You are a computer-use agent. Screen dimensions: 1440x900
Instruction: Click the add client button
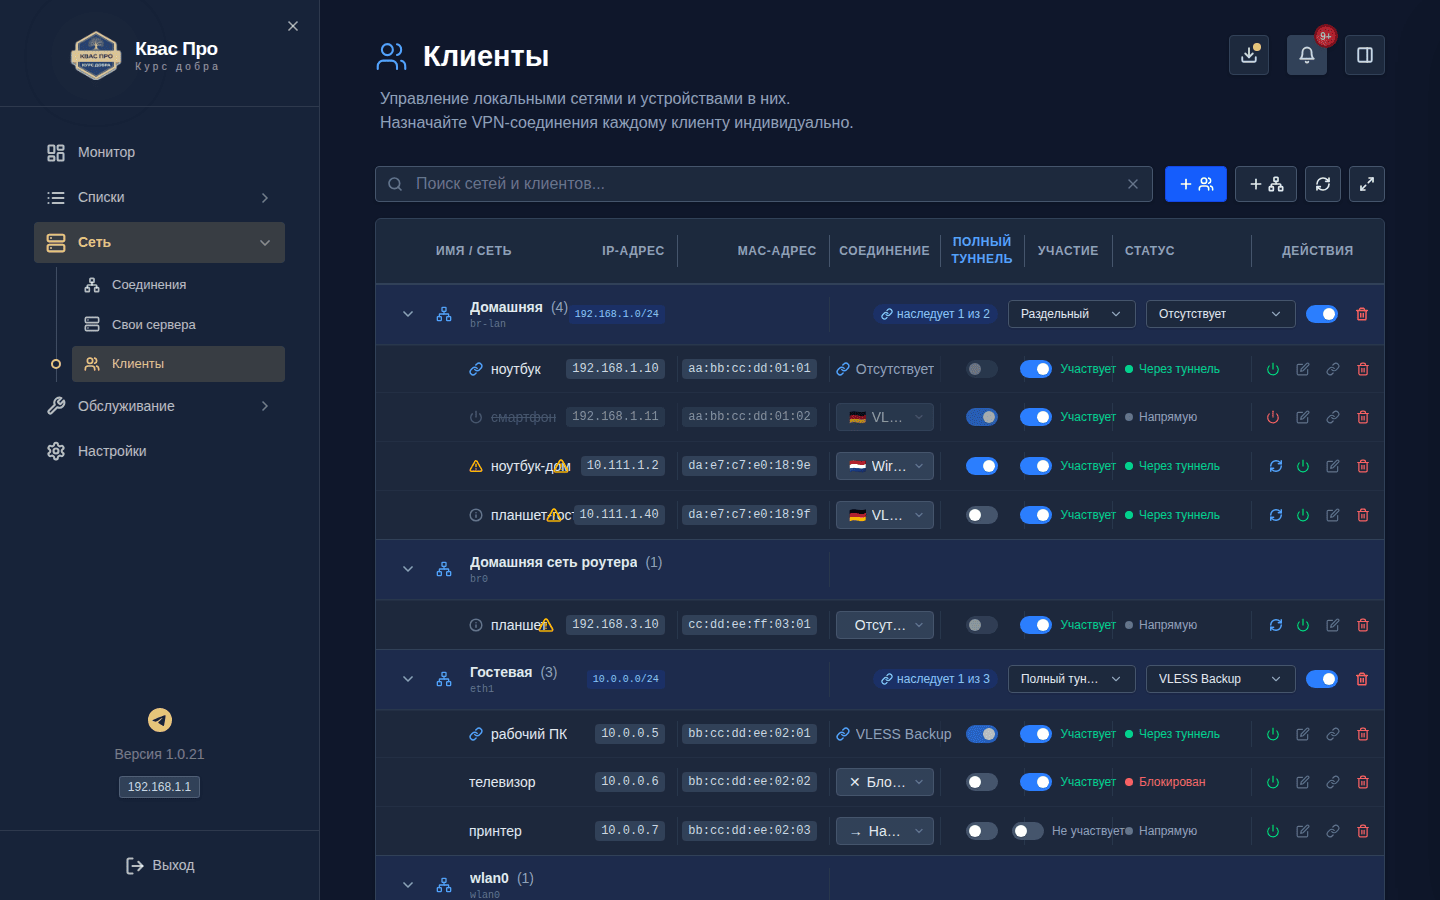(1196, 184)
